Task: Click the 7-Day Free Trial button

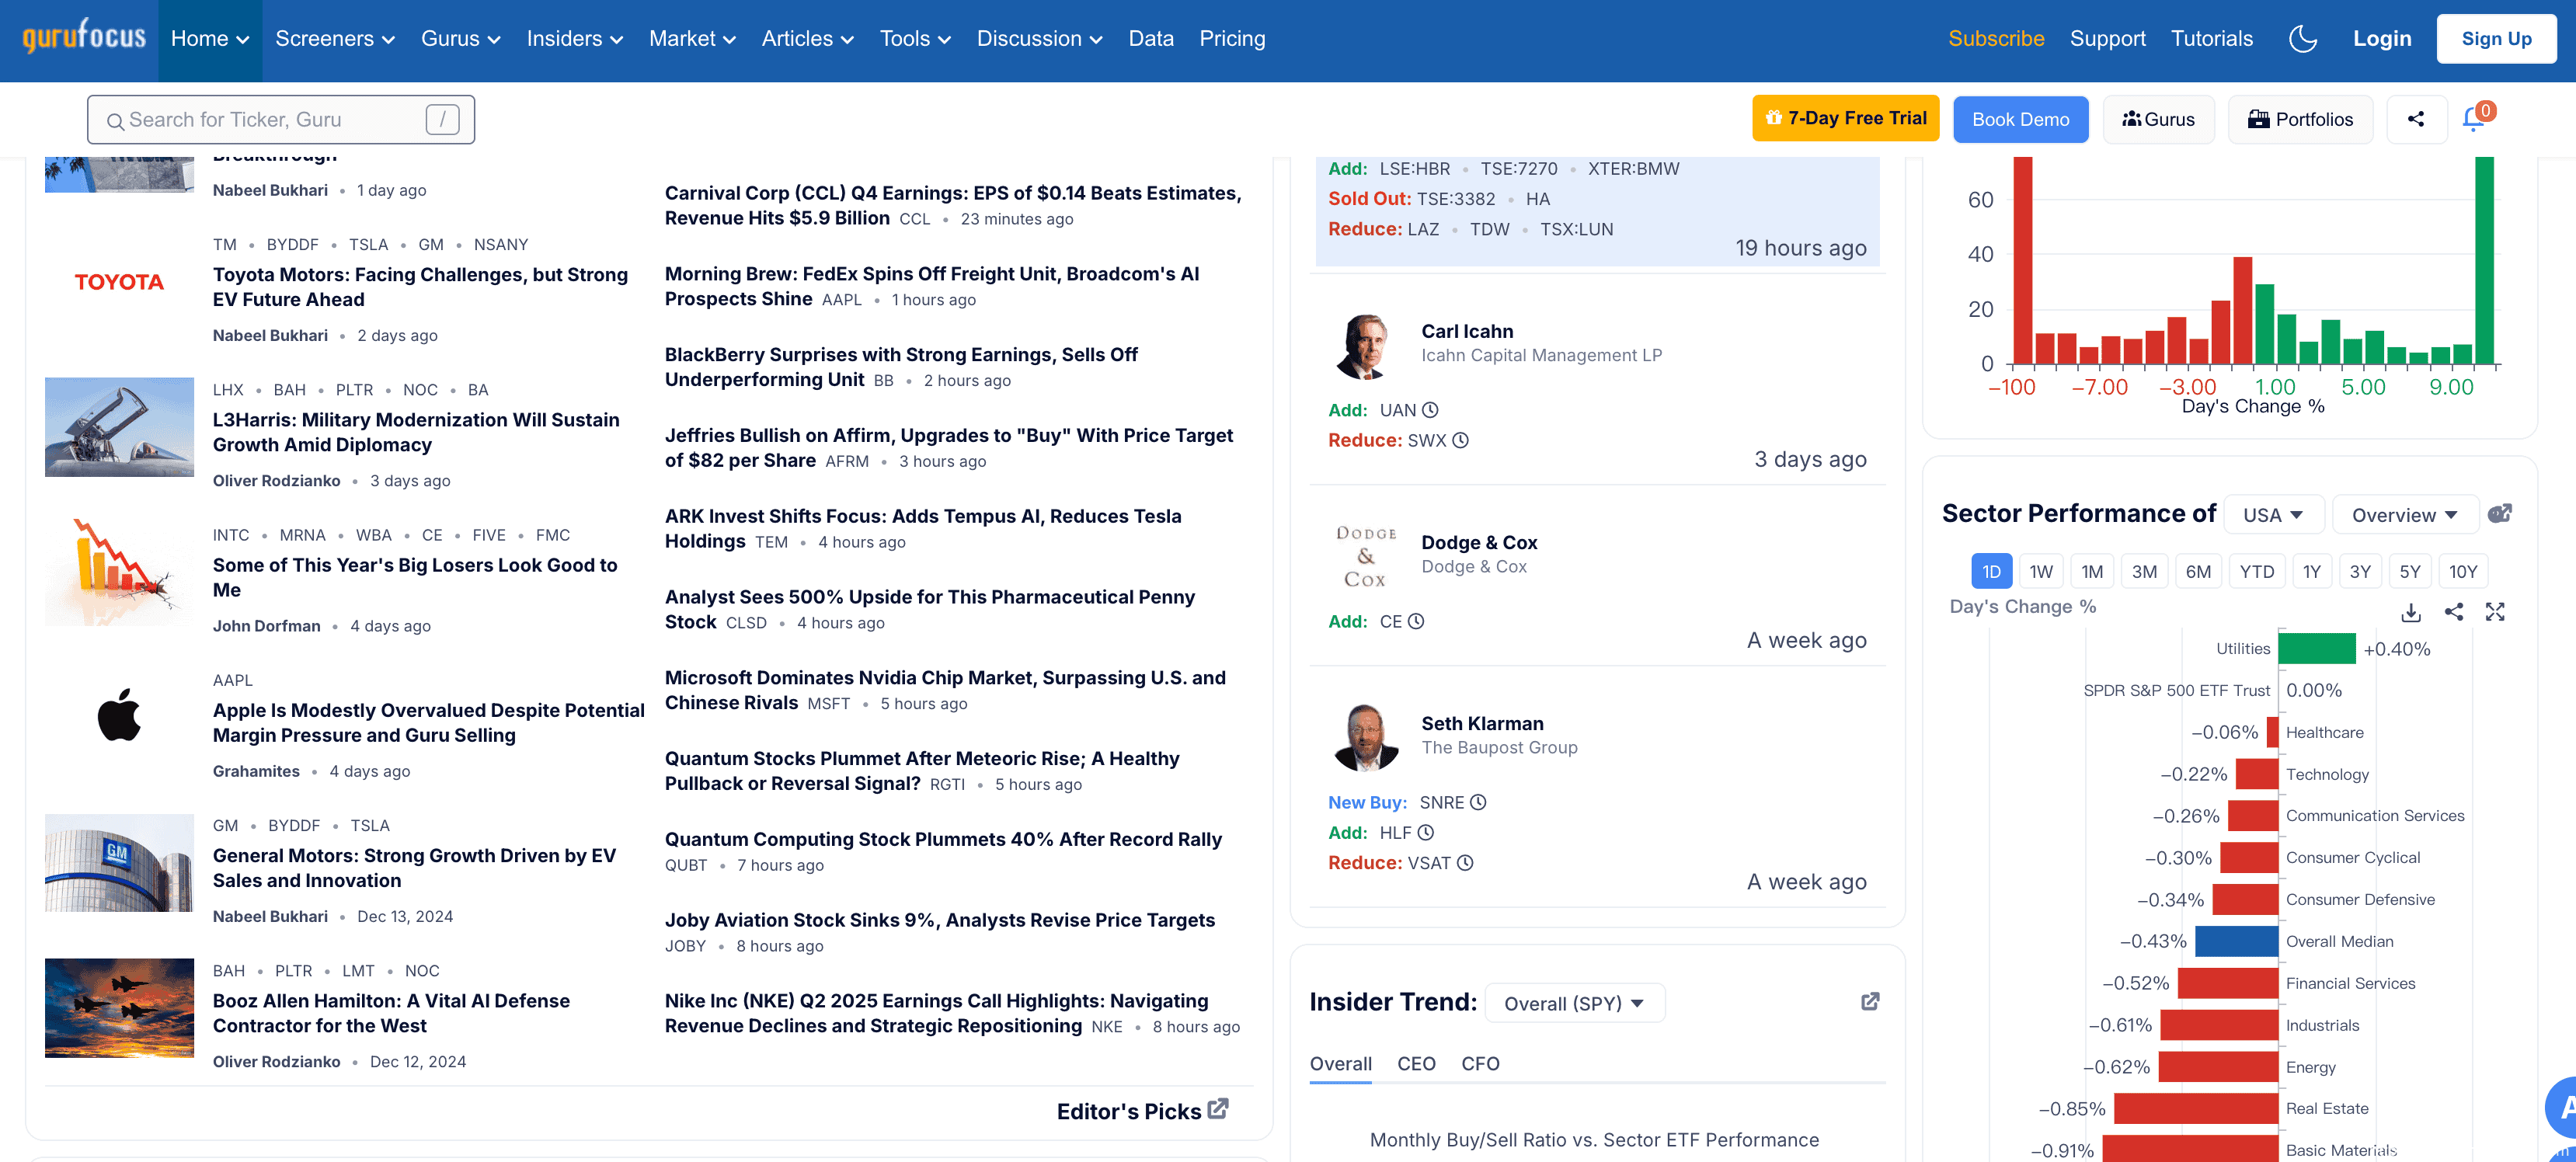Action: click(x=1845, y=119)
